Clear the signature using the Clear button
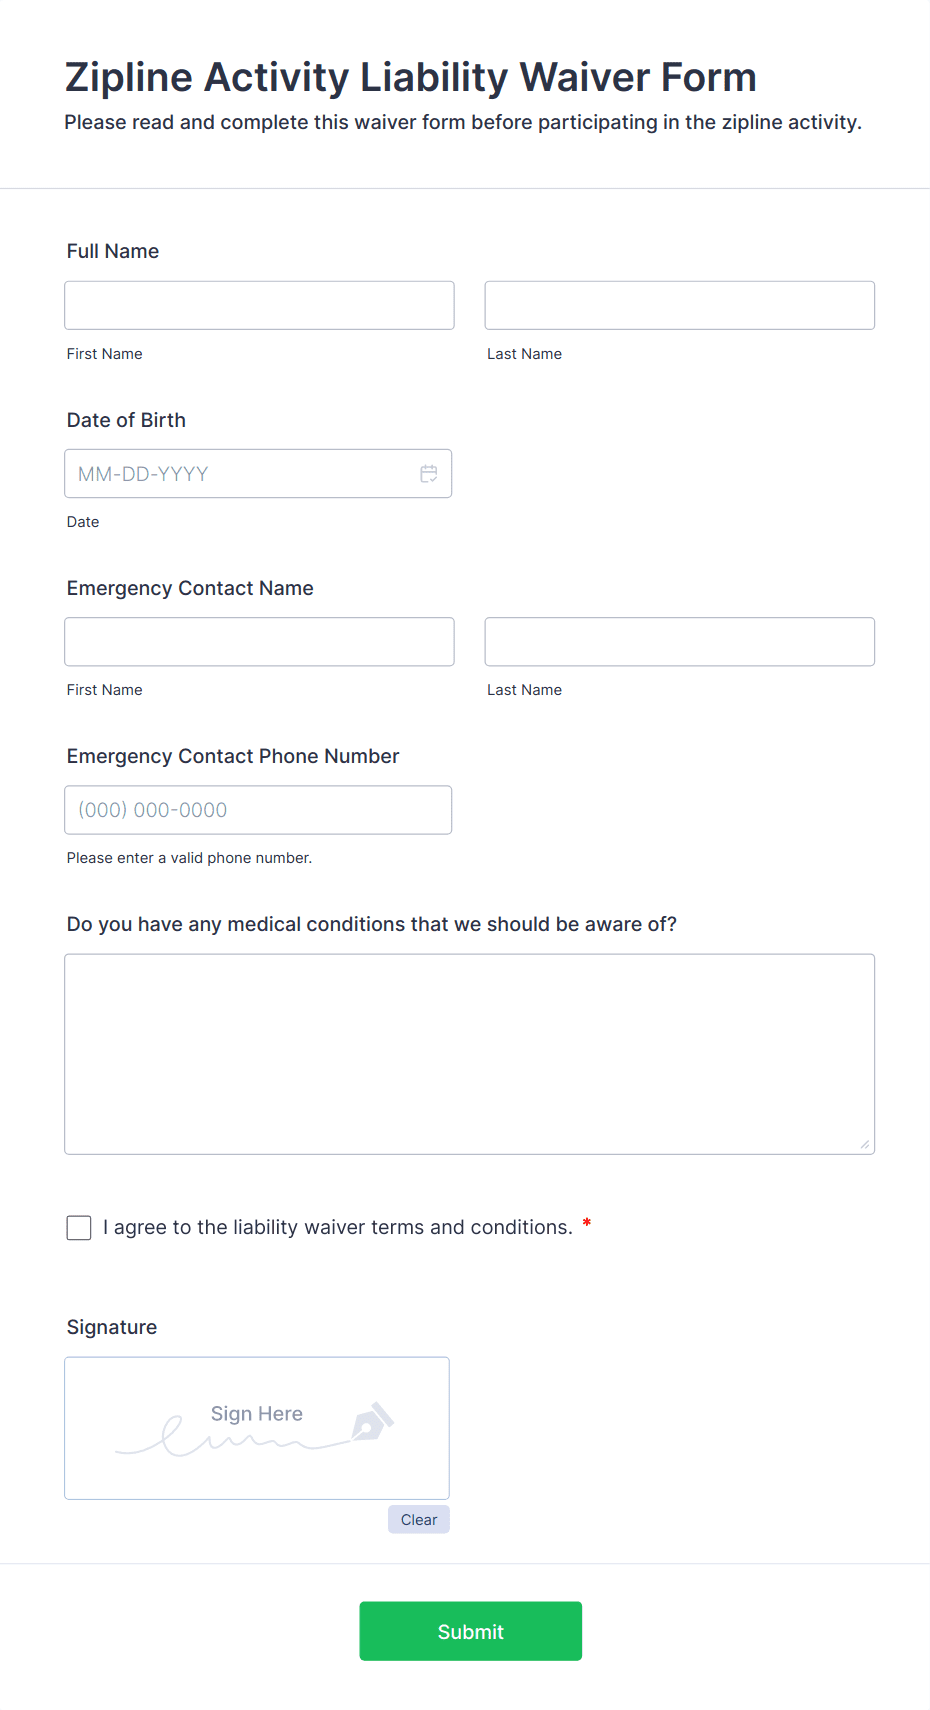 click(418, 1519)
